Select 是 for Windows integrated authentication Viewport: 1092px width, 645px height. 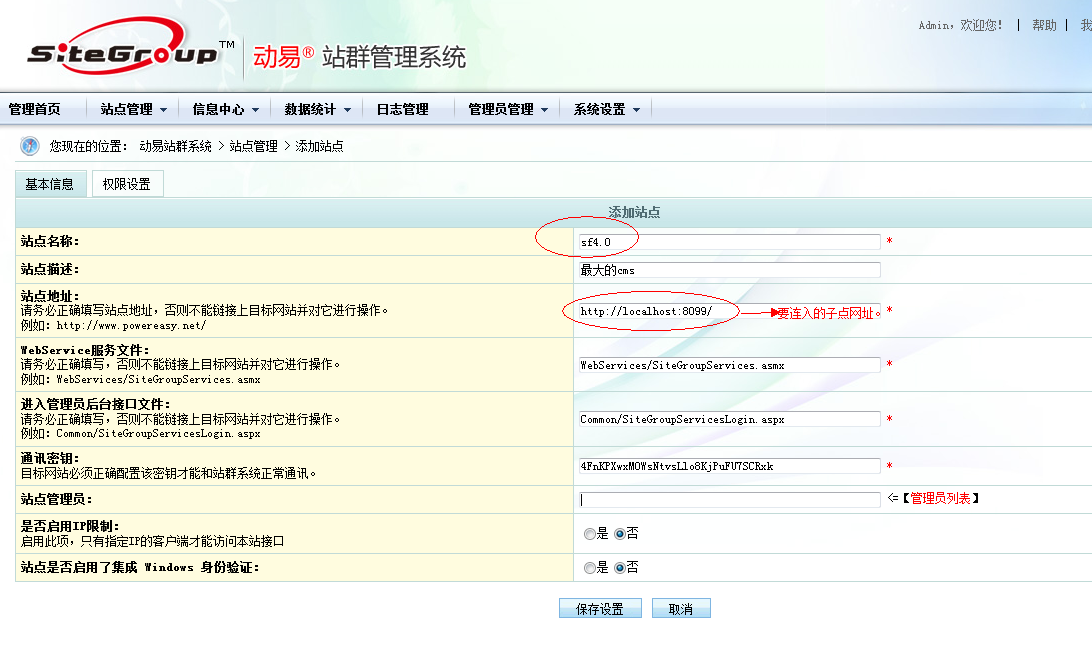(x=589, y=568)
